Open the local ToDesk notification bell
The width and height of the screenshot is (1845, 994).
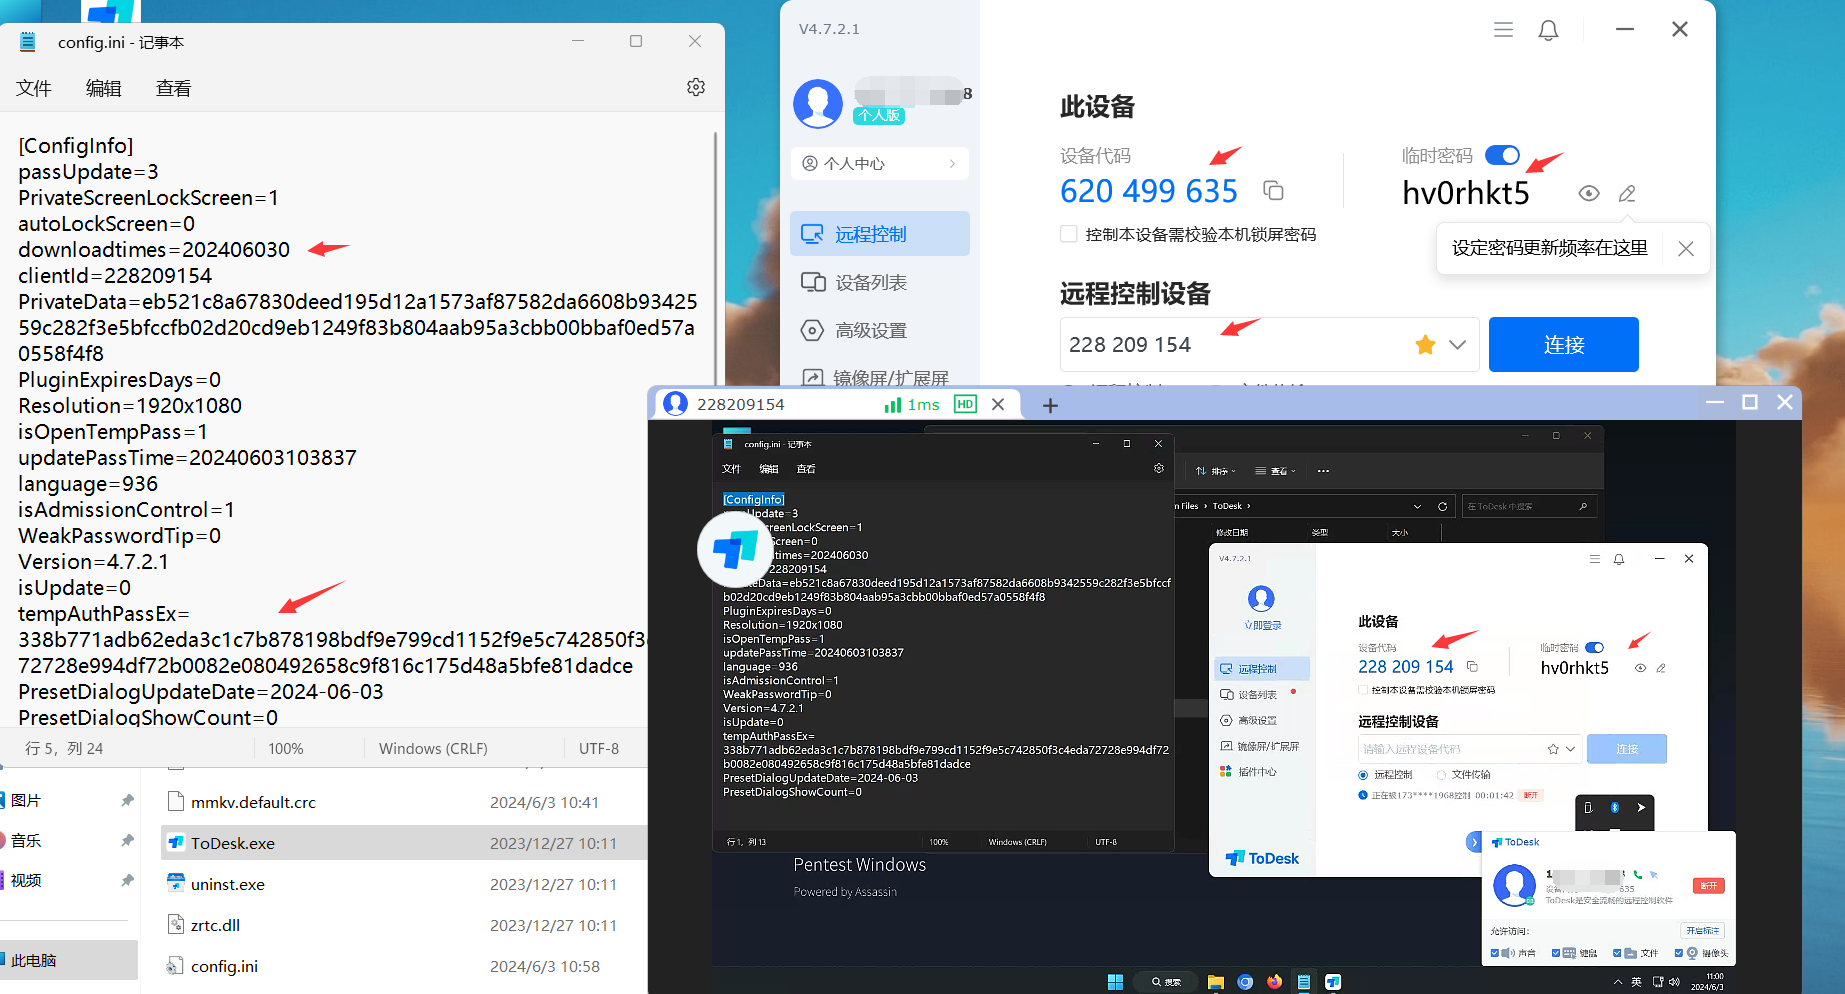1548,30
